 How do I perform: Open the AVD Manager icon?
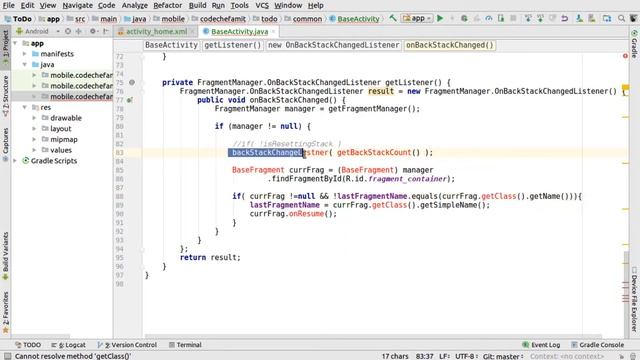point(579,18)
